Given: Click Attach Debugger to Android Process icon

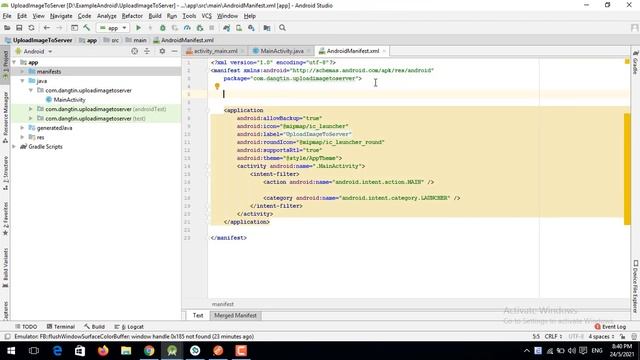Looking at the screenshot, I should [200, 28].
